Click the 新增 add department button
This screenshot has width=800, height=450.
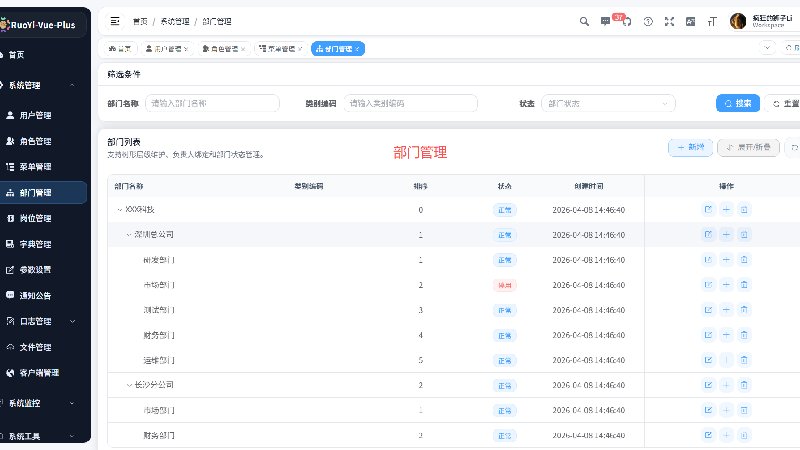690,147
